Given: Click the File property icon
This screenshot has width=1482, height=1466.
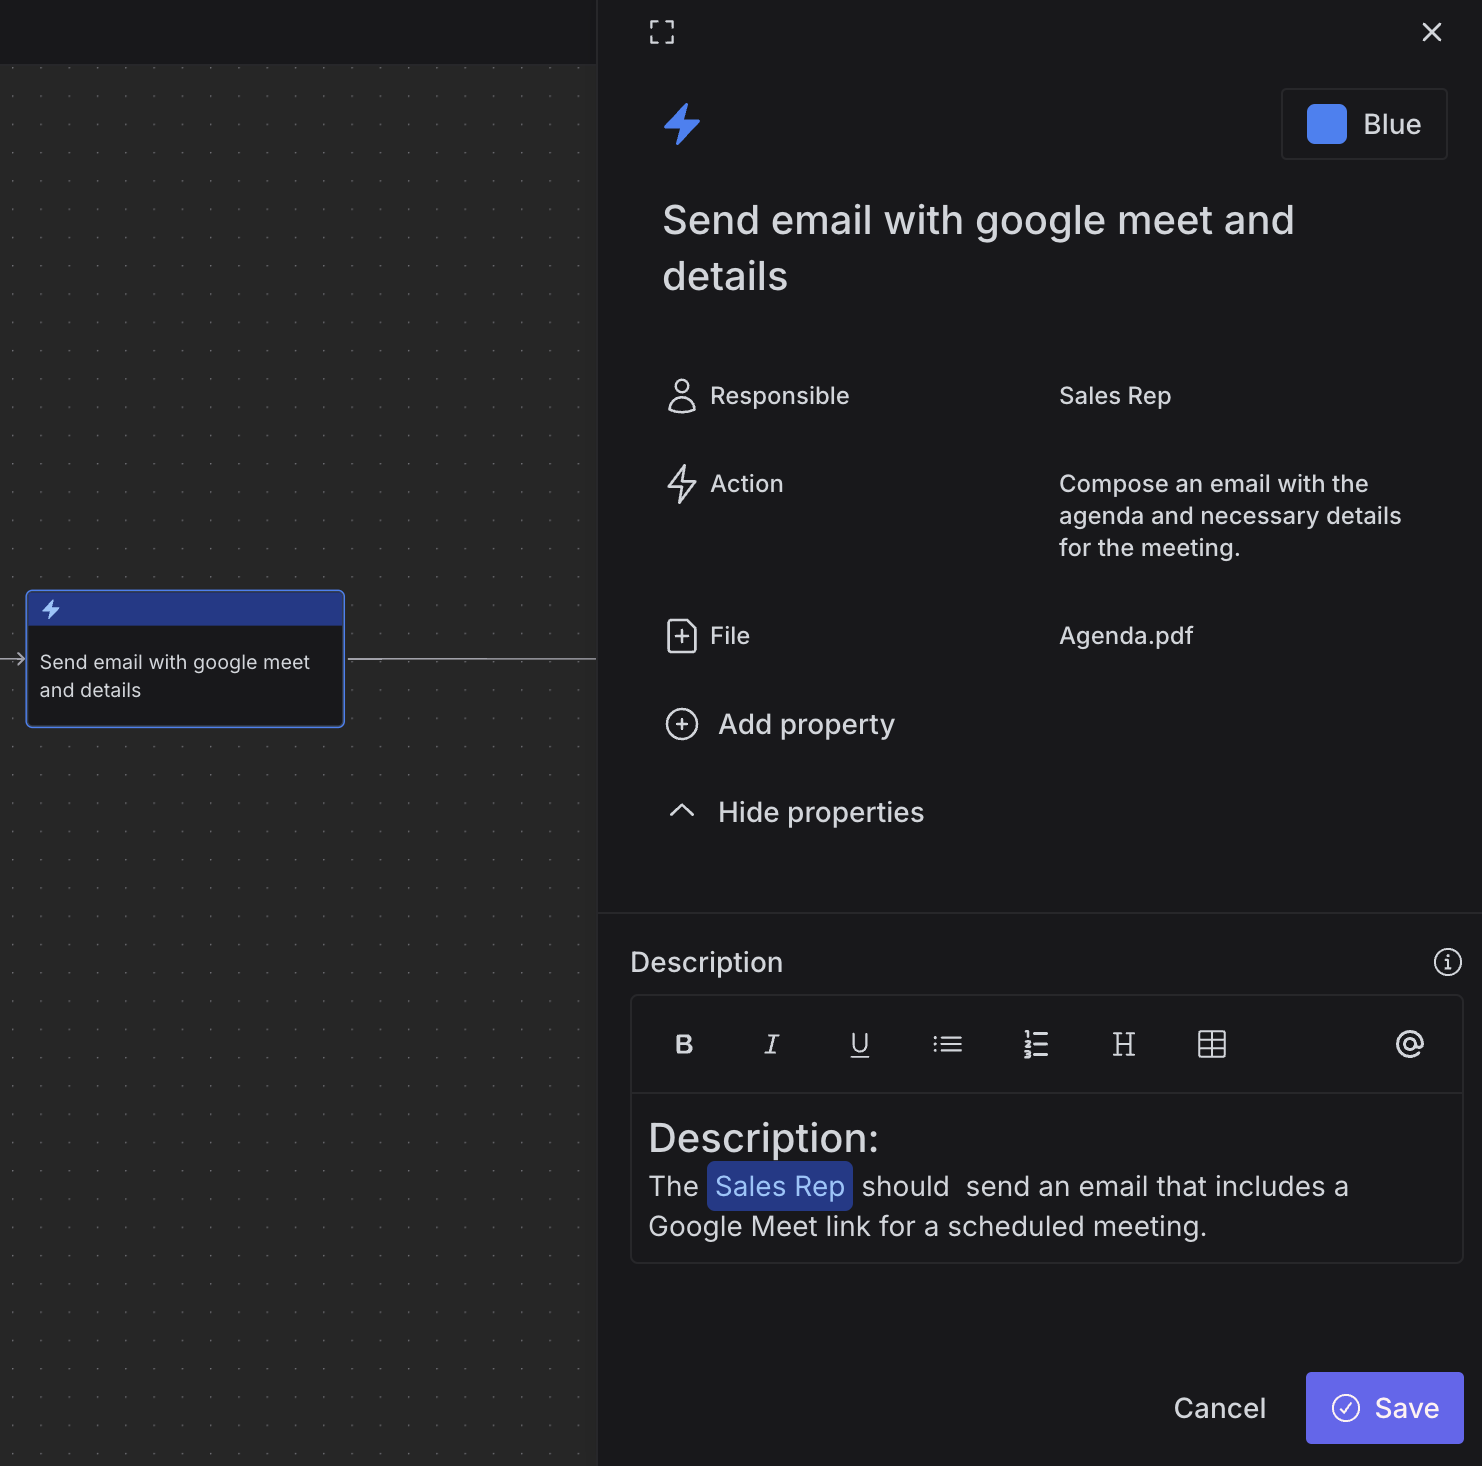Looking at the screenshot, I should coord(682,636).
